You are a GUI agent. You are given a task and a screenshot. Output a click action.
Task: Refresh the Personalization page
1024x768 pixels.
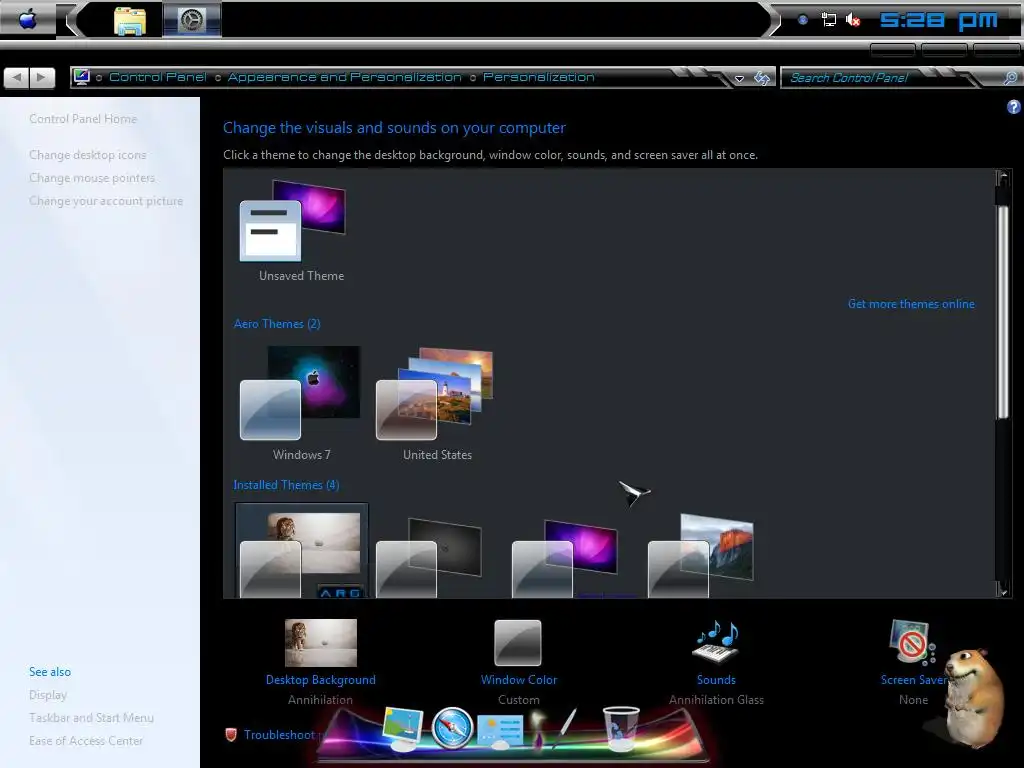coord(761,78)
